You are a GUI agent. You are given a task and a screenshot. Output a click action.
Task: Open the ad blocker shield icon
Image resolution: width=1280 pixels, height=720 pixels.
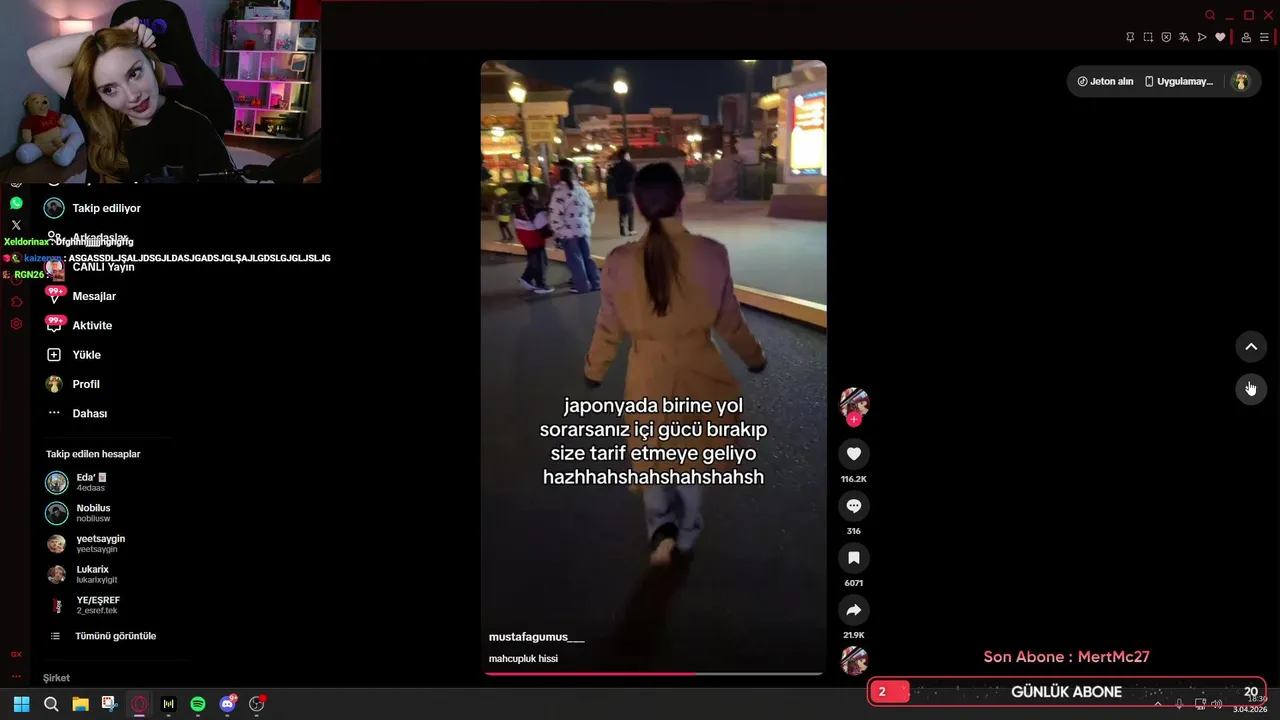click(x=1166, y=37)
